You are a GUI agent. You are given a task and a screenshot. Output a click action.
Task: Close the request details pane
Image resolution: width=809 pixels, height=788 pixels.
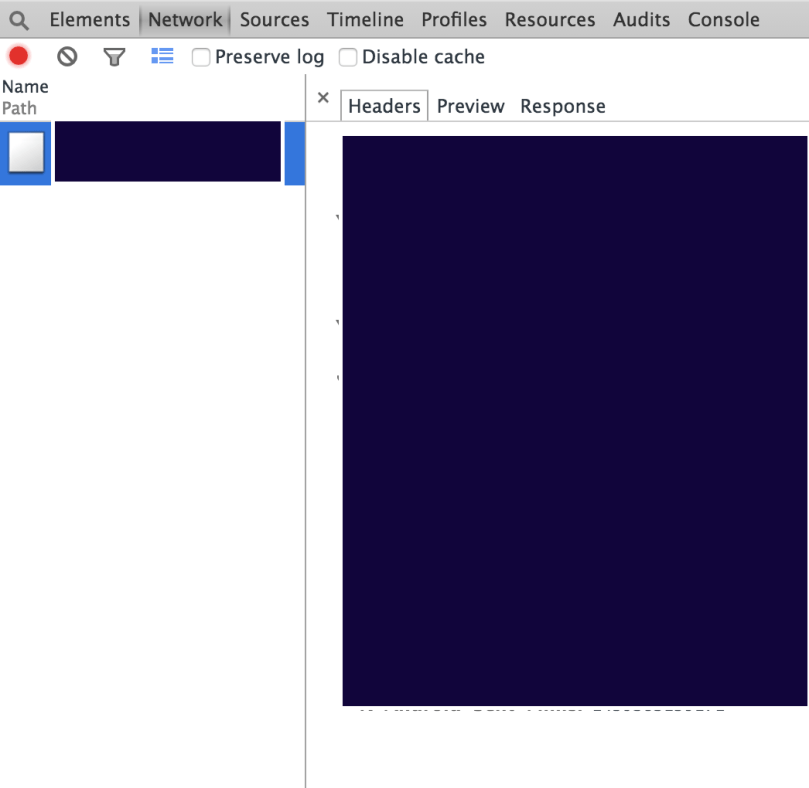pos(323,97)
